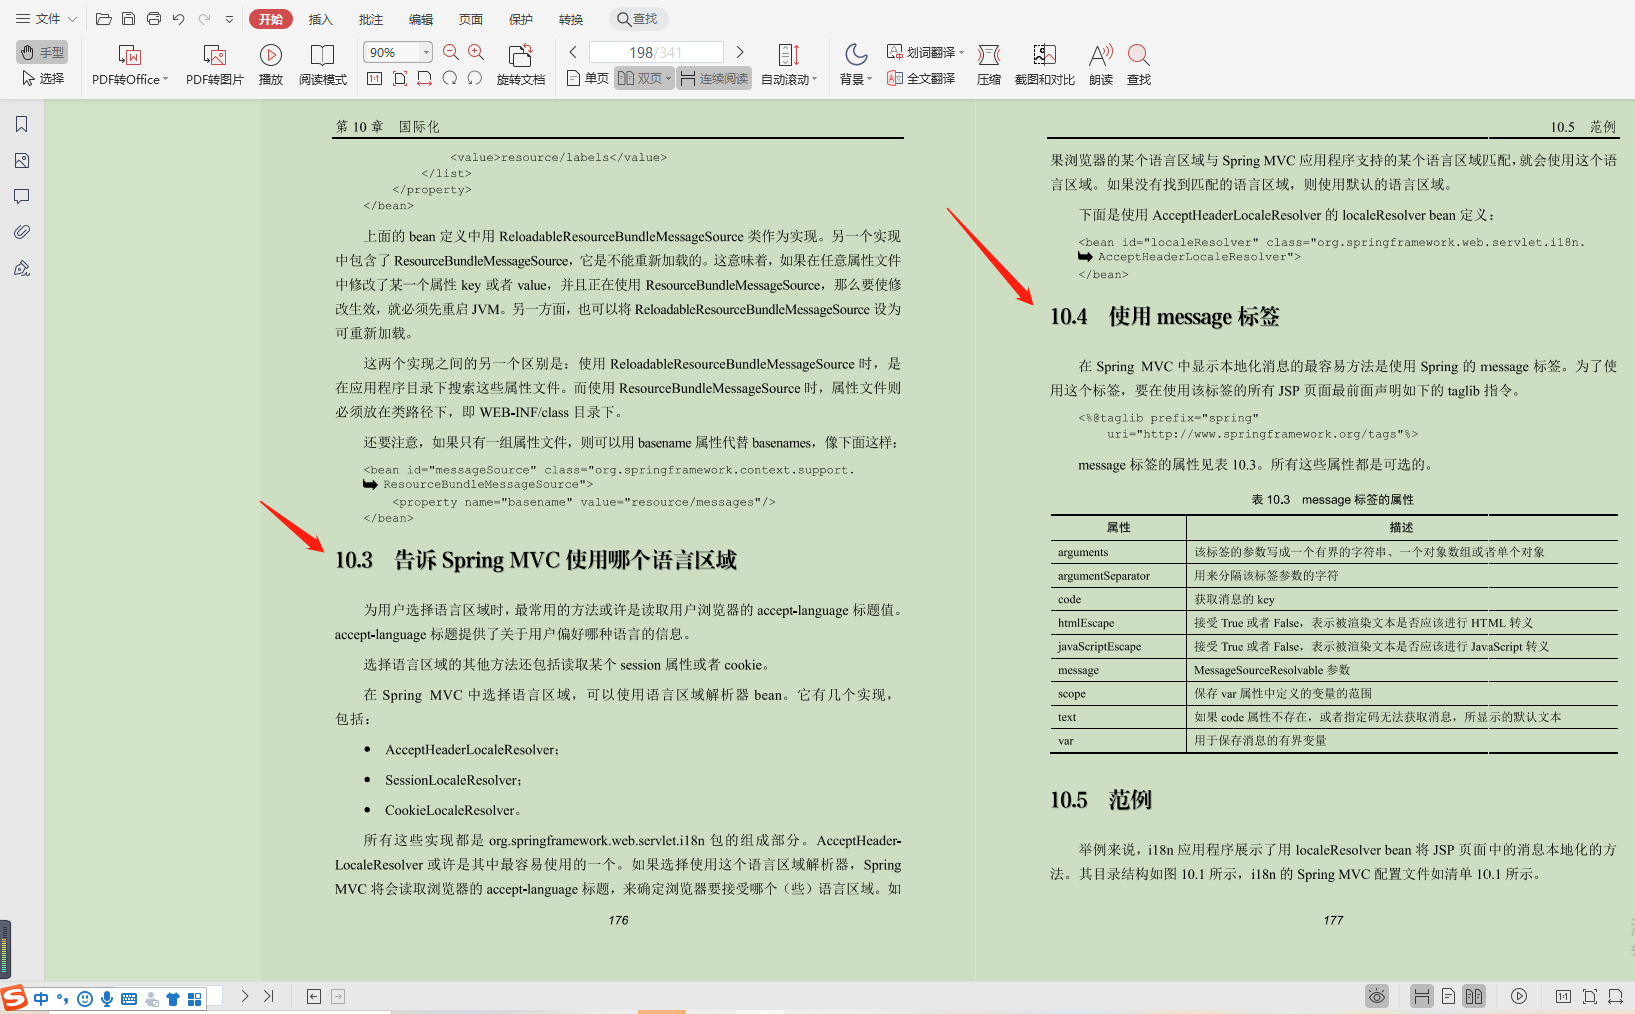Screen dimensions: 1635x1014
Task: Switch to the 批注 tab
Action: click(x=370, y=19)
